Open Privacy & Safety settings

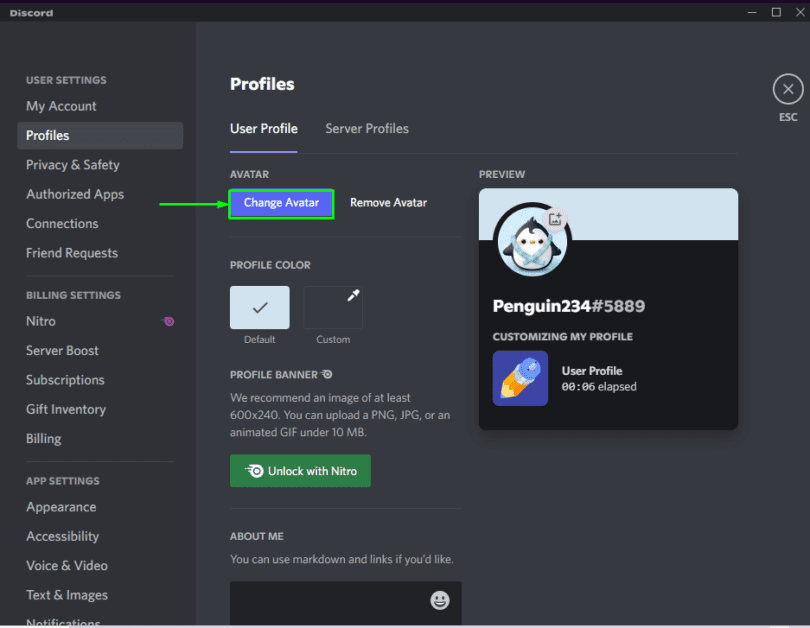pyautogui.click(x=72, y=165)
